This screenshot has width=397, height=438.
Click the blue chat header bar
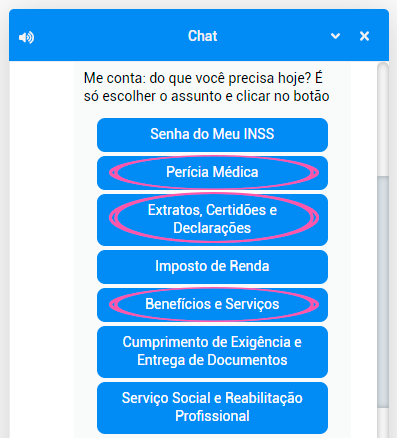[199, 35]
